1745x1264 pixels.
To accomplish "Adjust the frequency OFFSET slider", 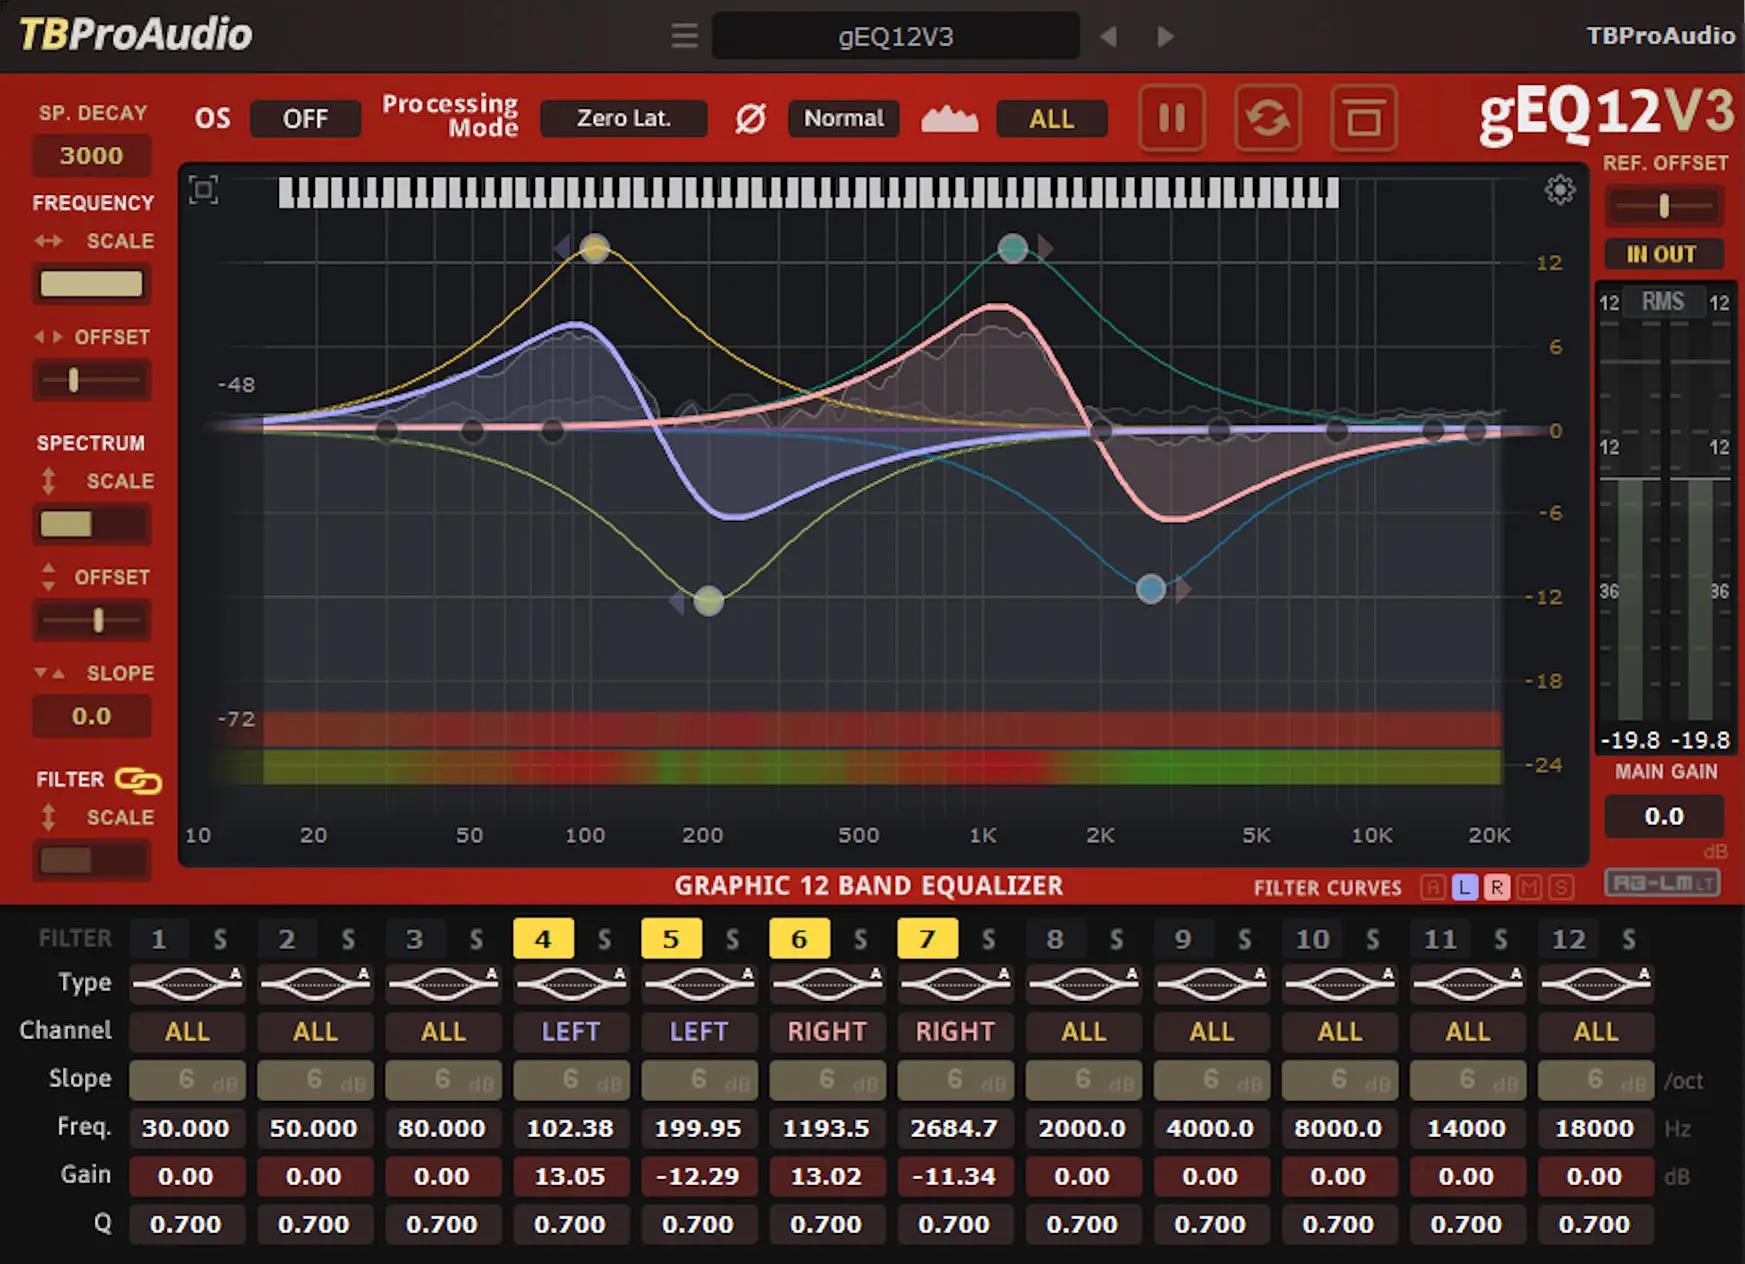I will [91, 380].
